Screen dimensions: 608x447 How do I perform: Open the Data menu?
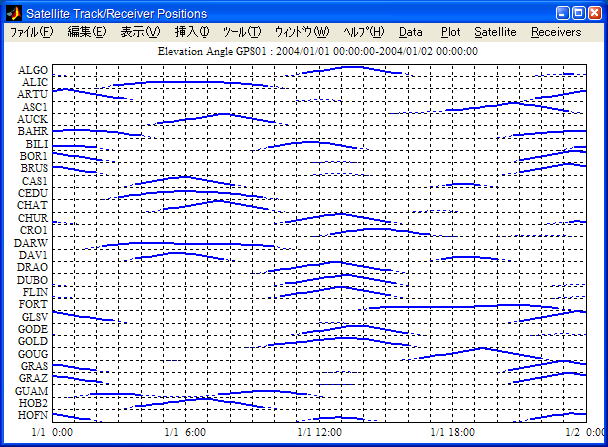click(x=411, y=32)
